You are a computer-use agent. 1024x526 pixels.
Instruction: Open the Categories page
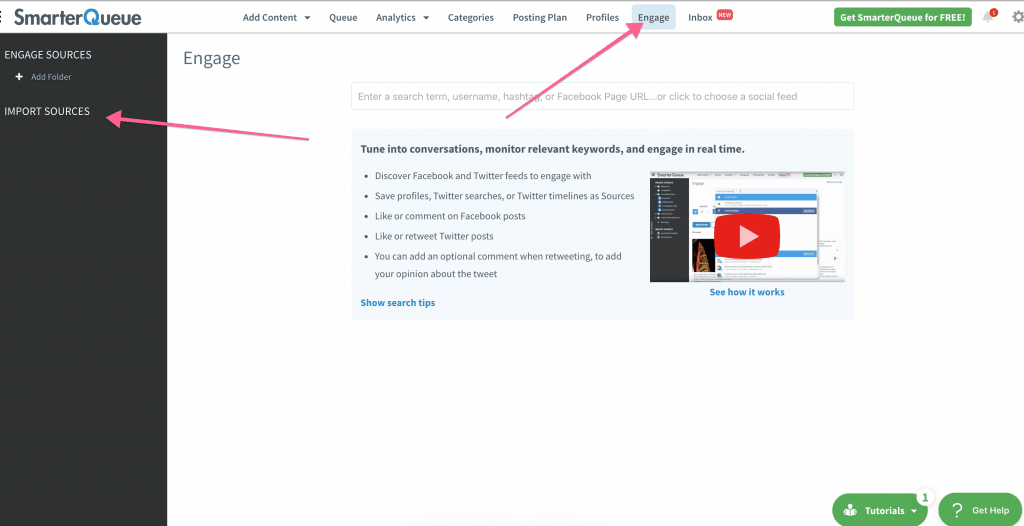(471, 18)
